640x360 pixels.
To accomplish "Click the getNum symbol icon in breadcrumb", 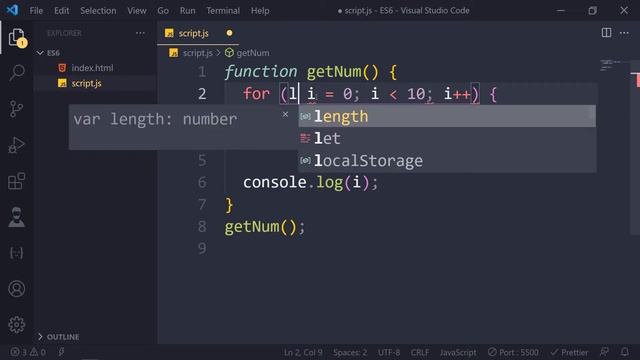I will pyautogui.click(x=229, y=53).
